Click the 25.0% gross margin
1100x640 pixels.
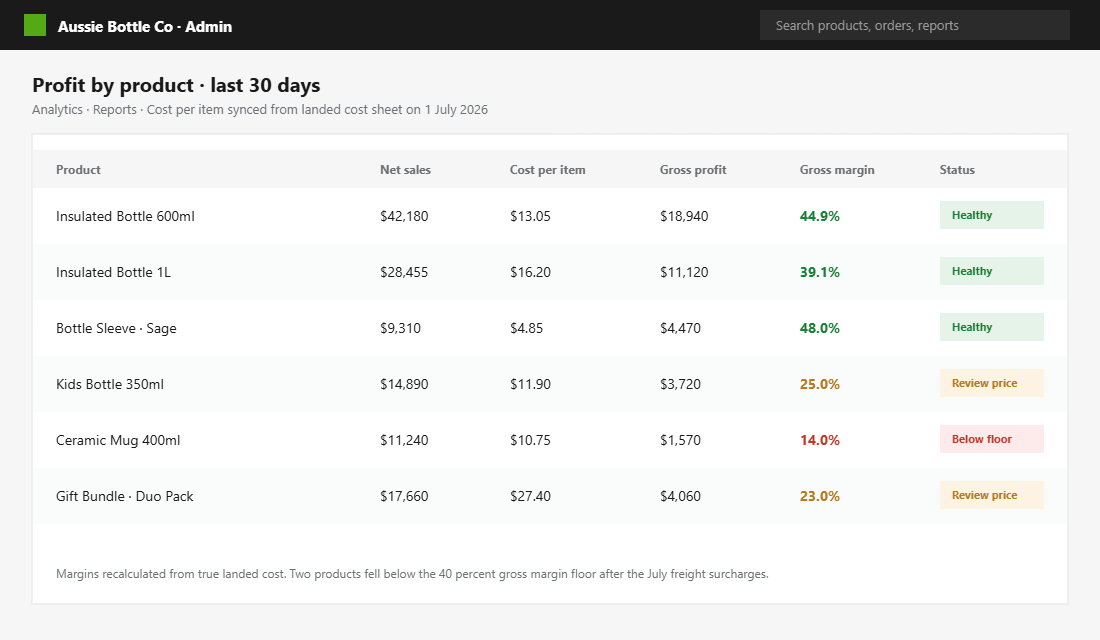click(819, 385)
